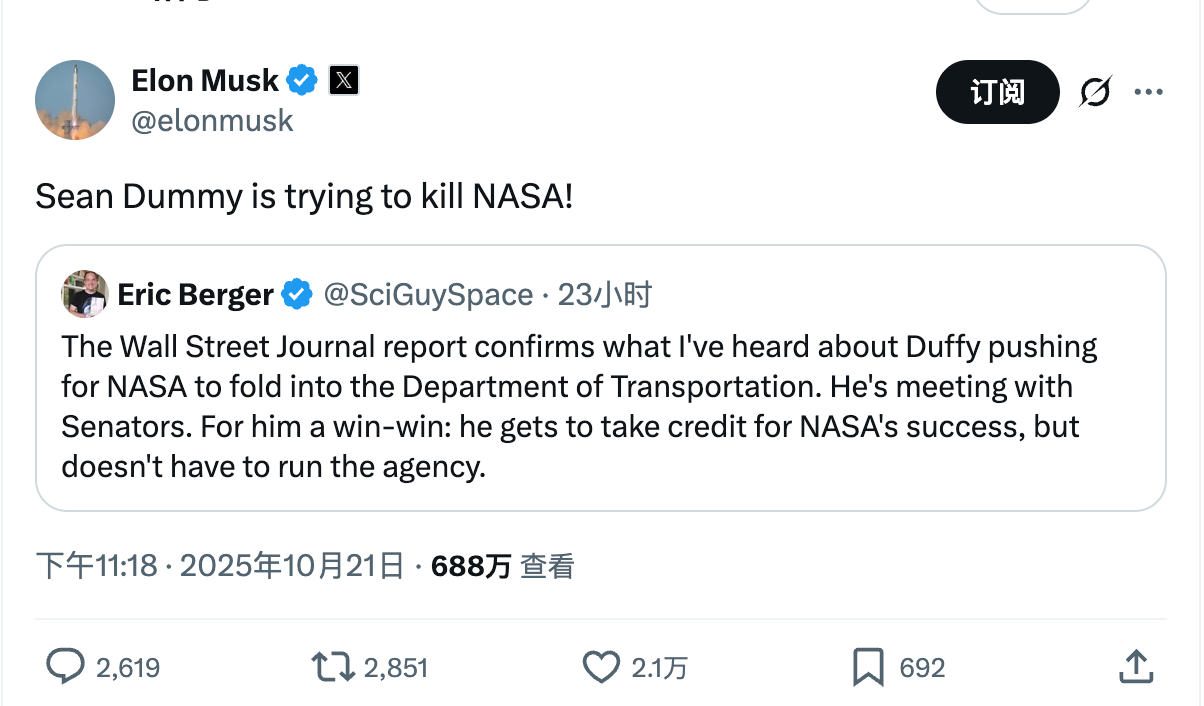The image size is (1204, 706).
Task: Click the Elon Musk display name
Action: pos(205,80)
